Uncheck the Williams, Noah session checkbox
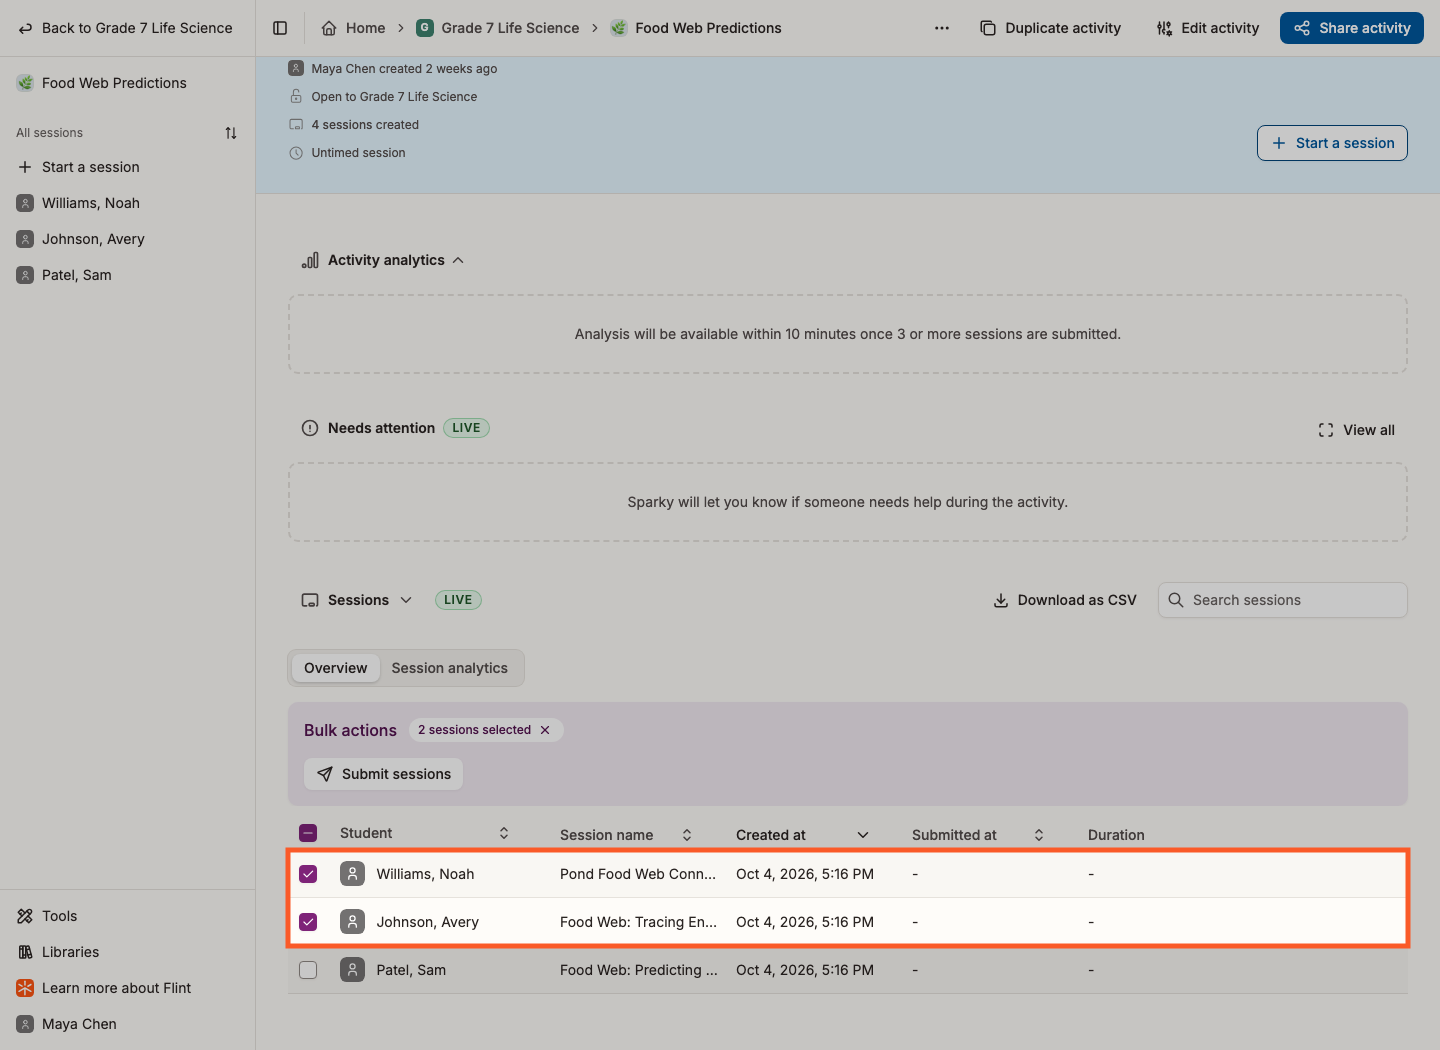 [308, 874]
